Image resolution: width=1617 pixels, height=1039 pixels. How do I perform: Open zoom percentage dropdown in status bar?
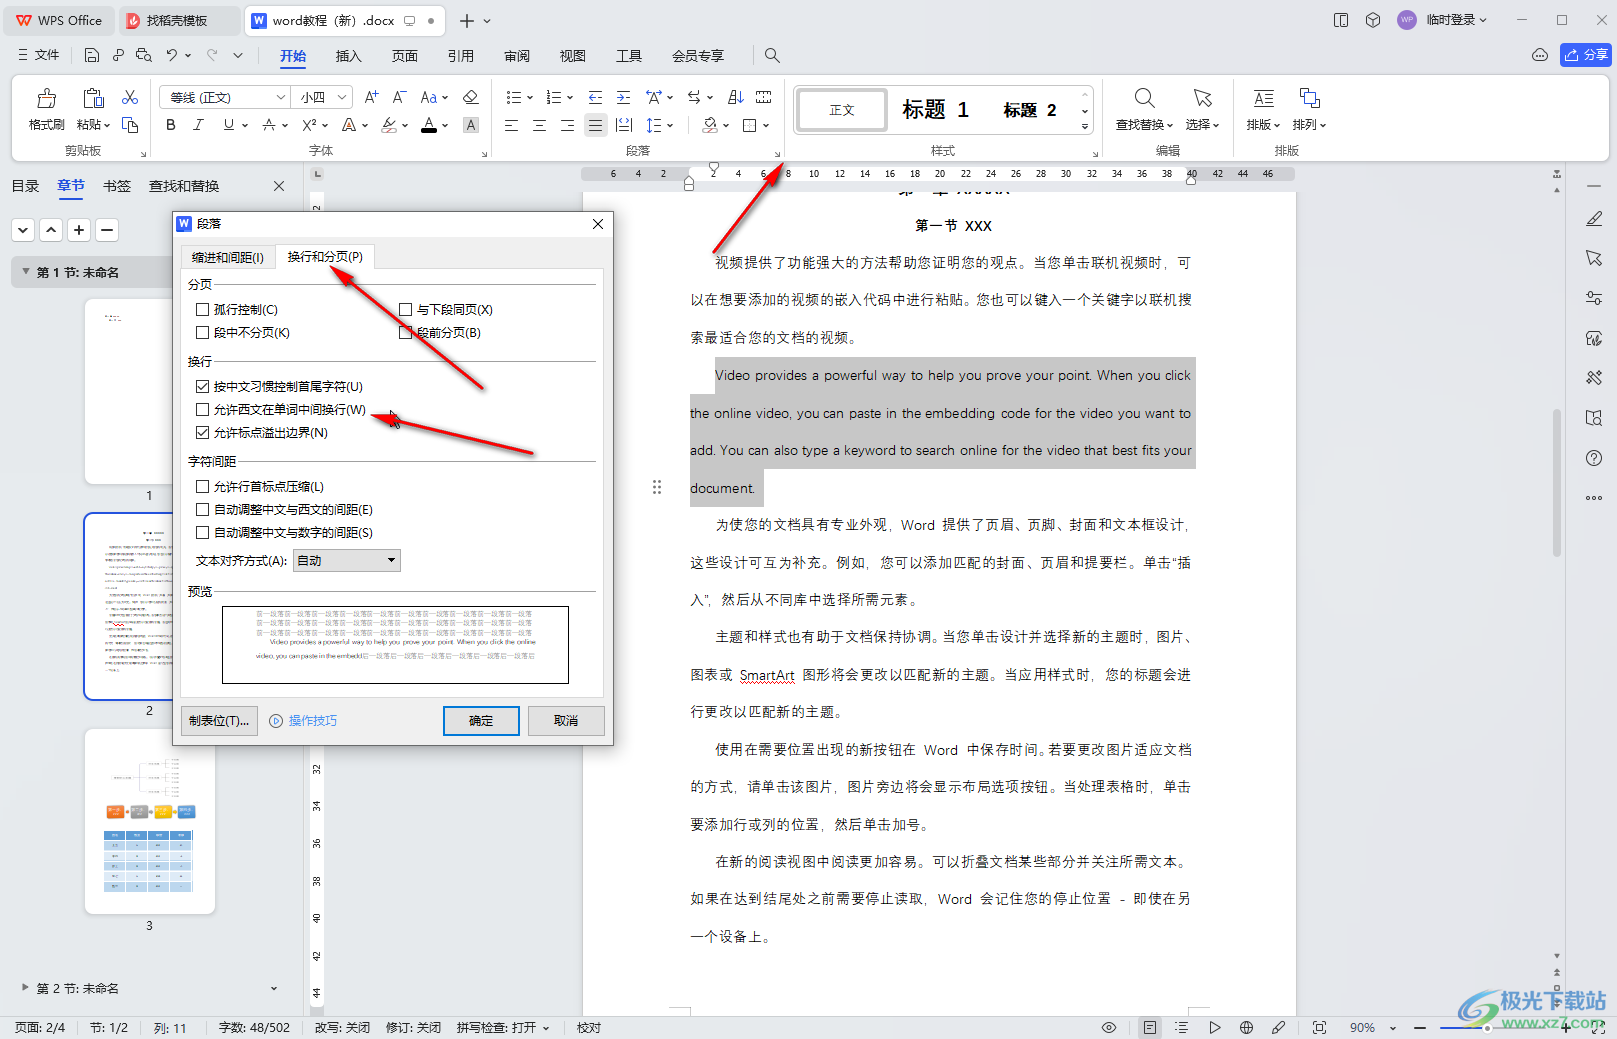[x=1392, y=1028]
